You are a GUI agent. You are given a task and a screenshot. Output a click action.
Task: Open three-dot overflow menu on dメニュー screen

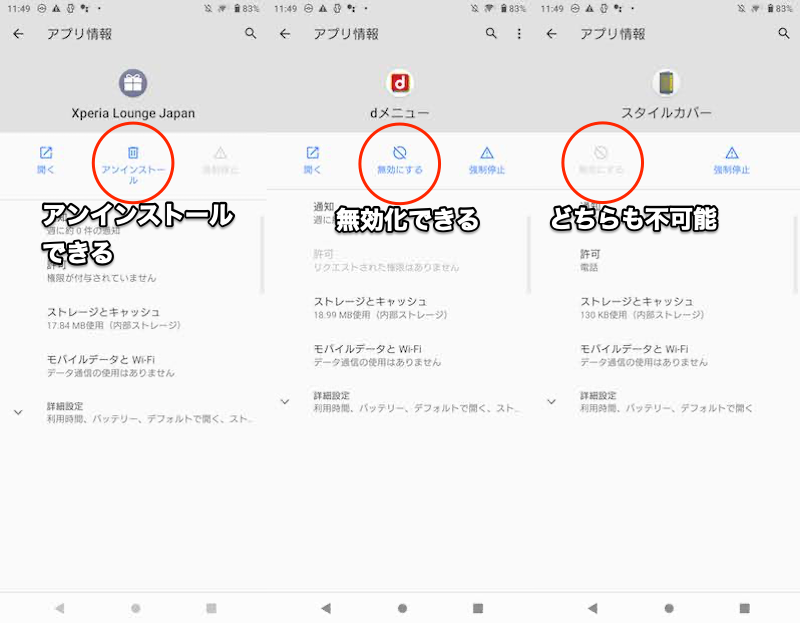[x=519, y=34]
